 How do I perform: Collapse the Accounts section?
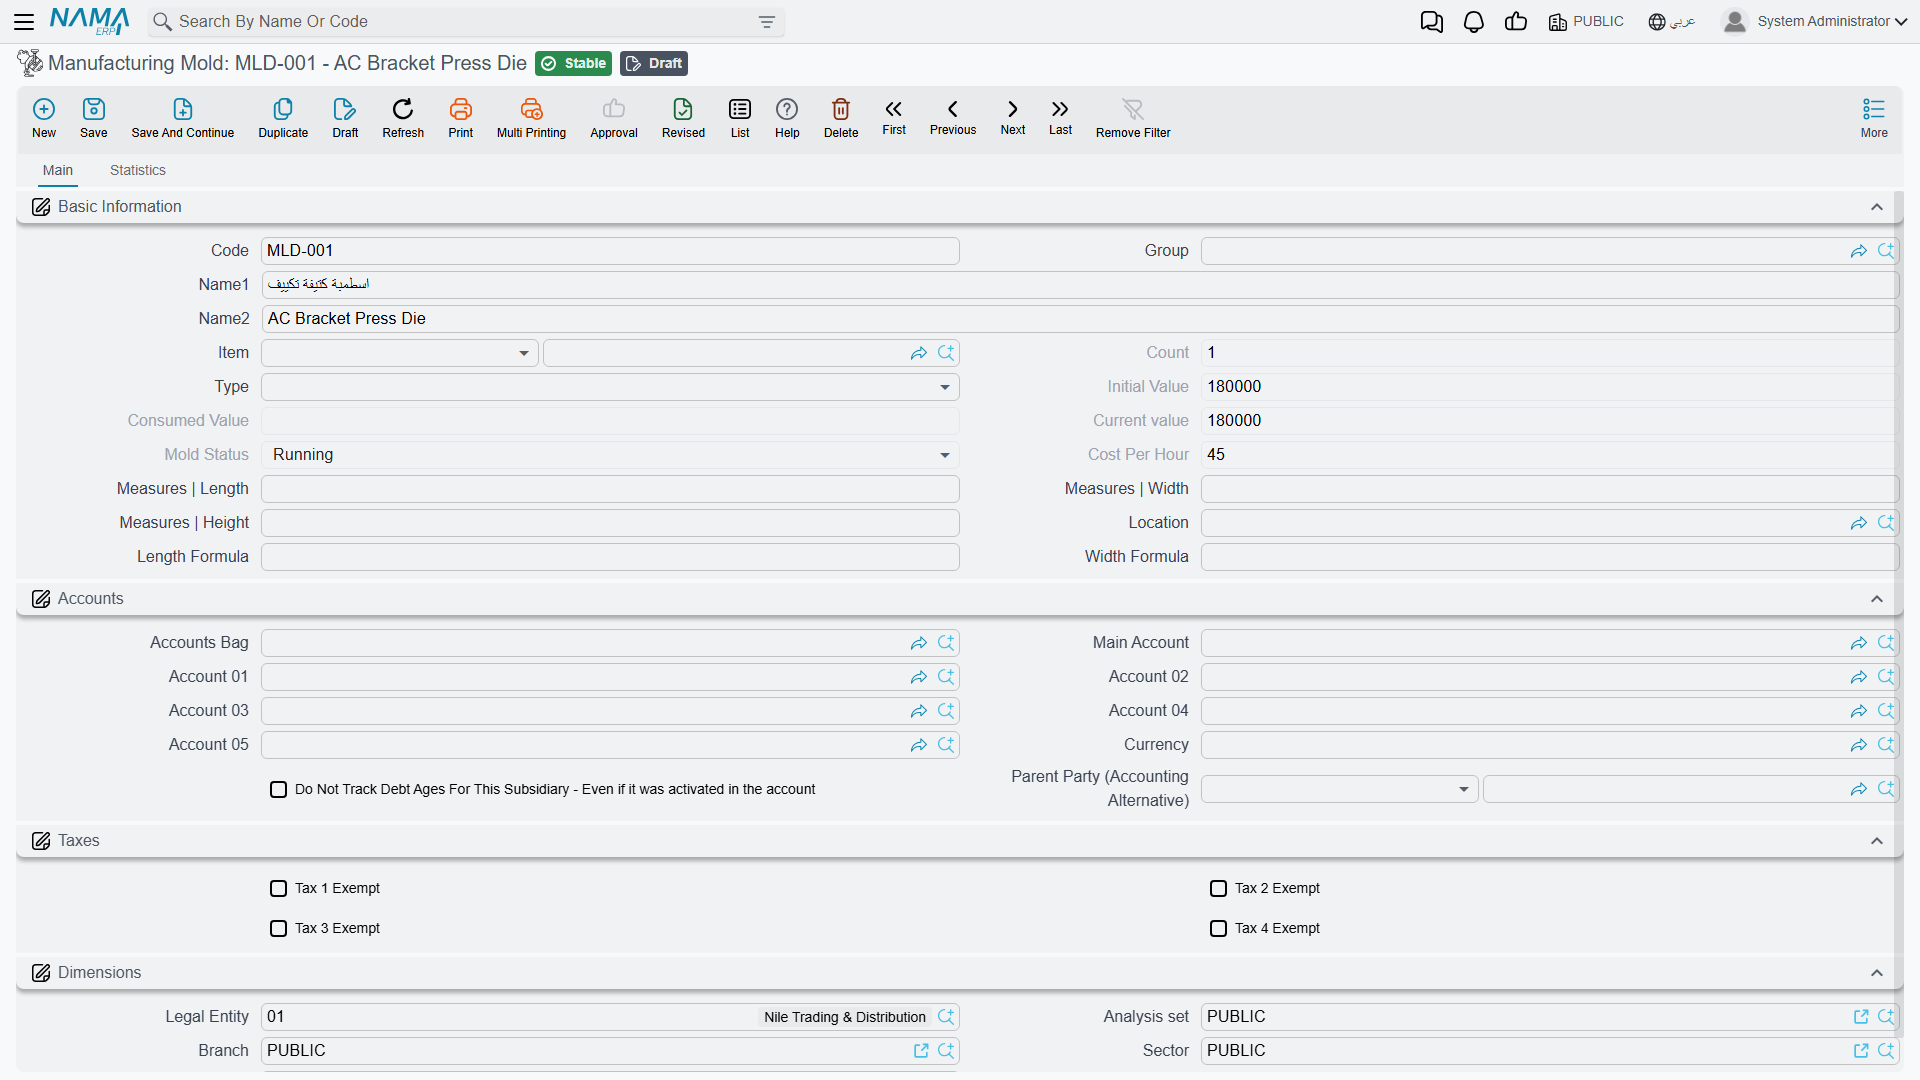(1877, 599)
